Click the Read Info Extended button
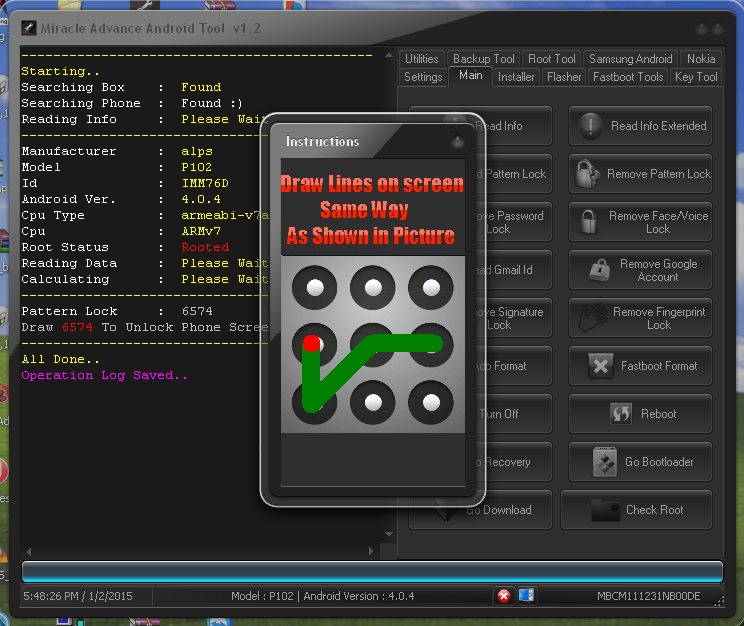Image resolution: width=744 pixels, height=626 pixels. click(x=640, y=126)
